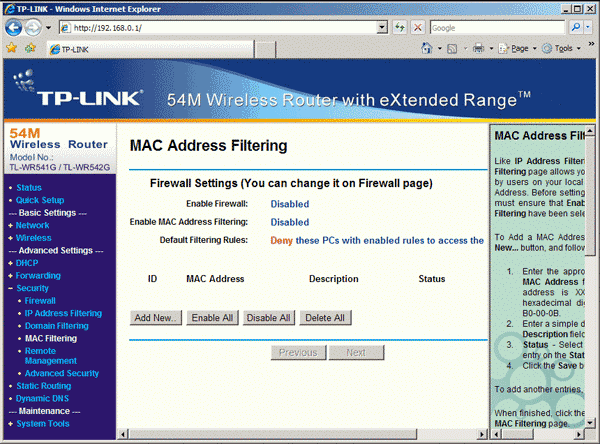Click the Favorites Center star icon
600x444 pixels.
11,48
